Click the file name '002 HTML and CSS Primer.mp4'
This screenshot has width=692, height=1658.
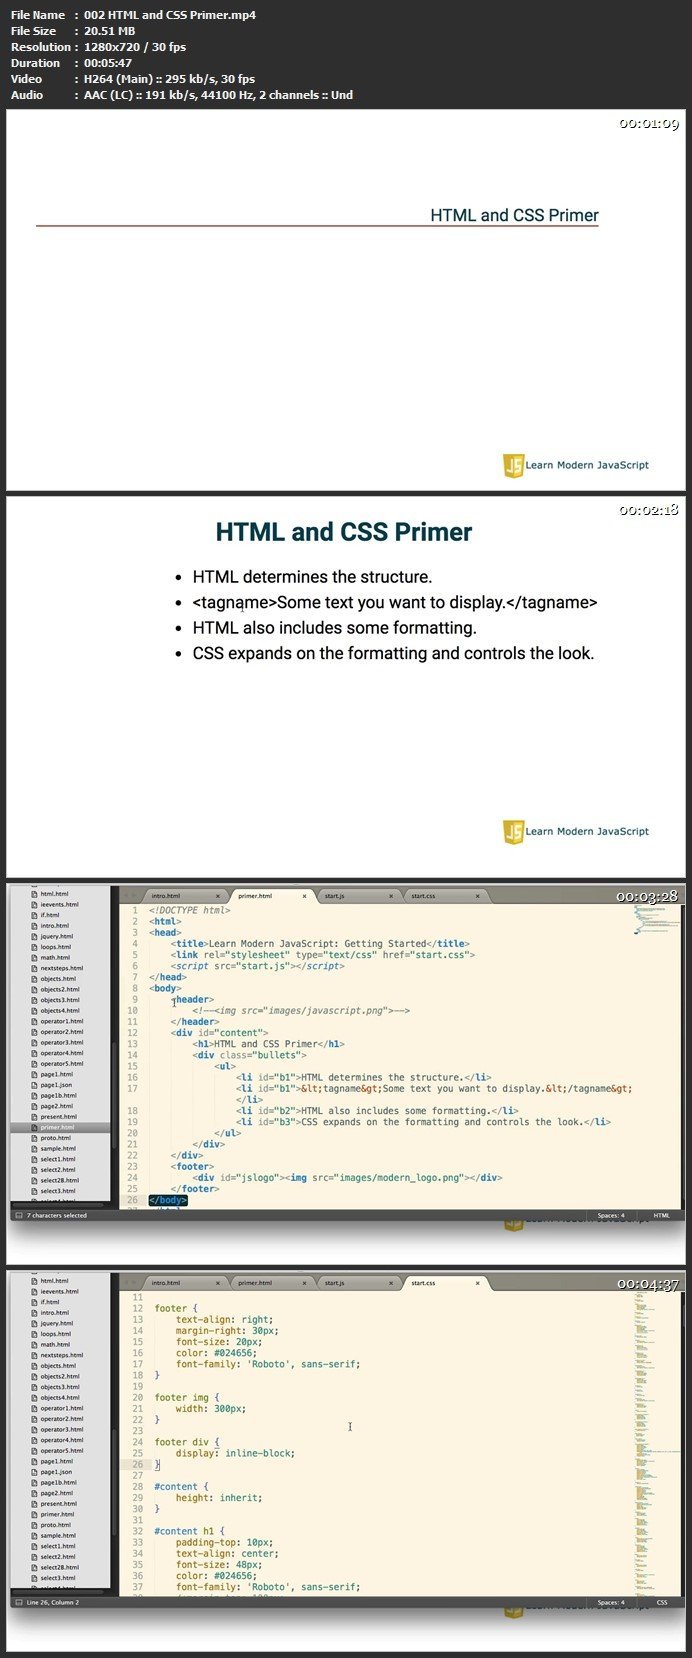pyautogui.click(x=170, y=15)
